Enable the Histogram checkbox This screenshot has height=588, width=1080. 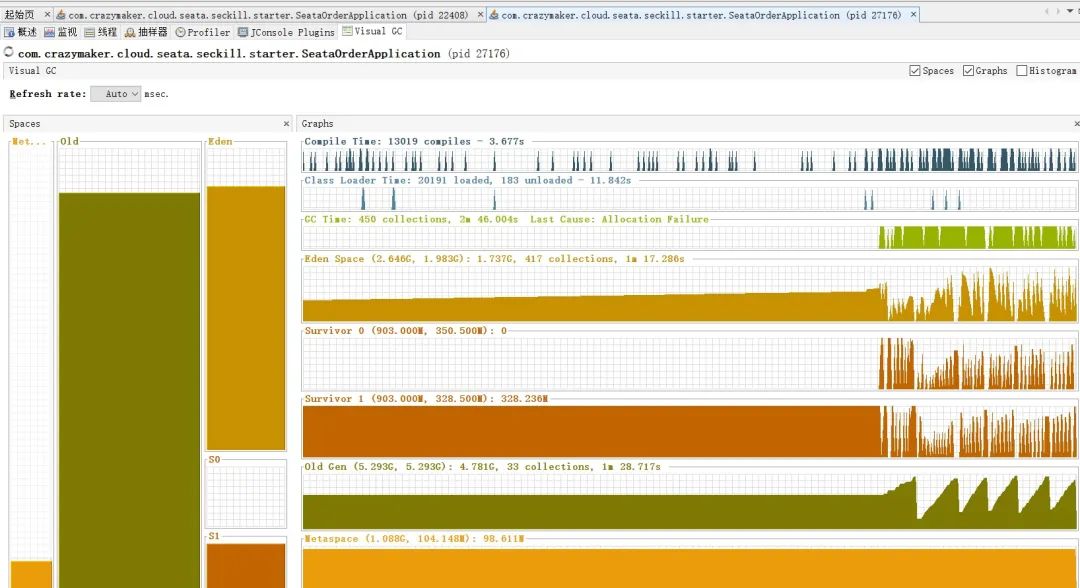click(x=1022, y=70)
